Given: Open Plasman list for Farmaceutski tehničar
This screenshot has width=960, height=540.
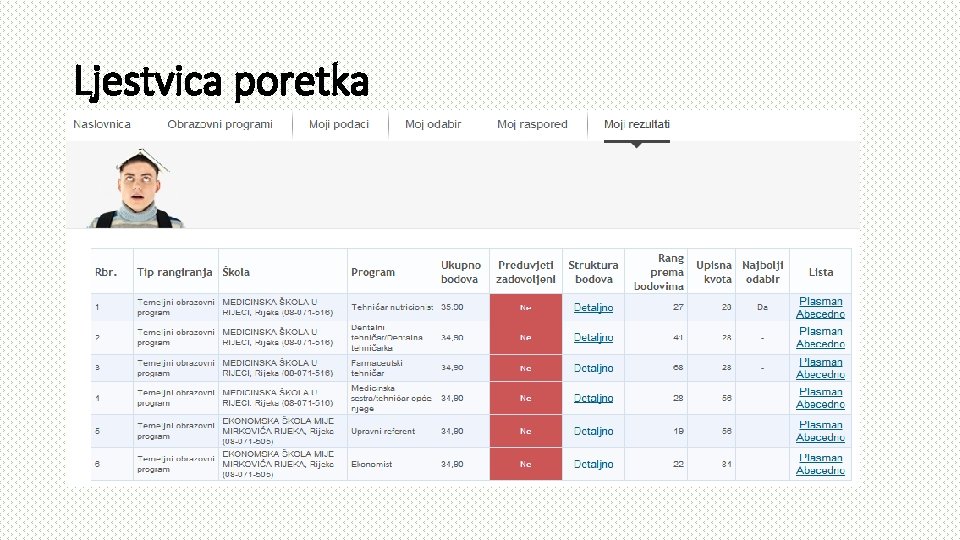Looking at the screenshot, I should 820,362.
